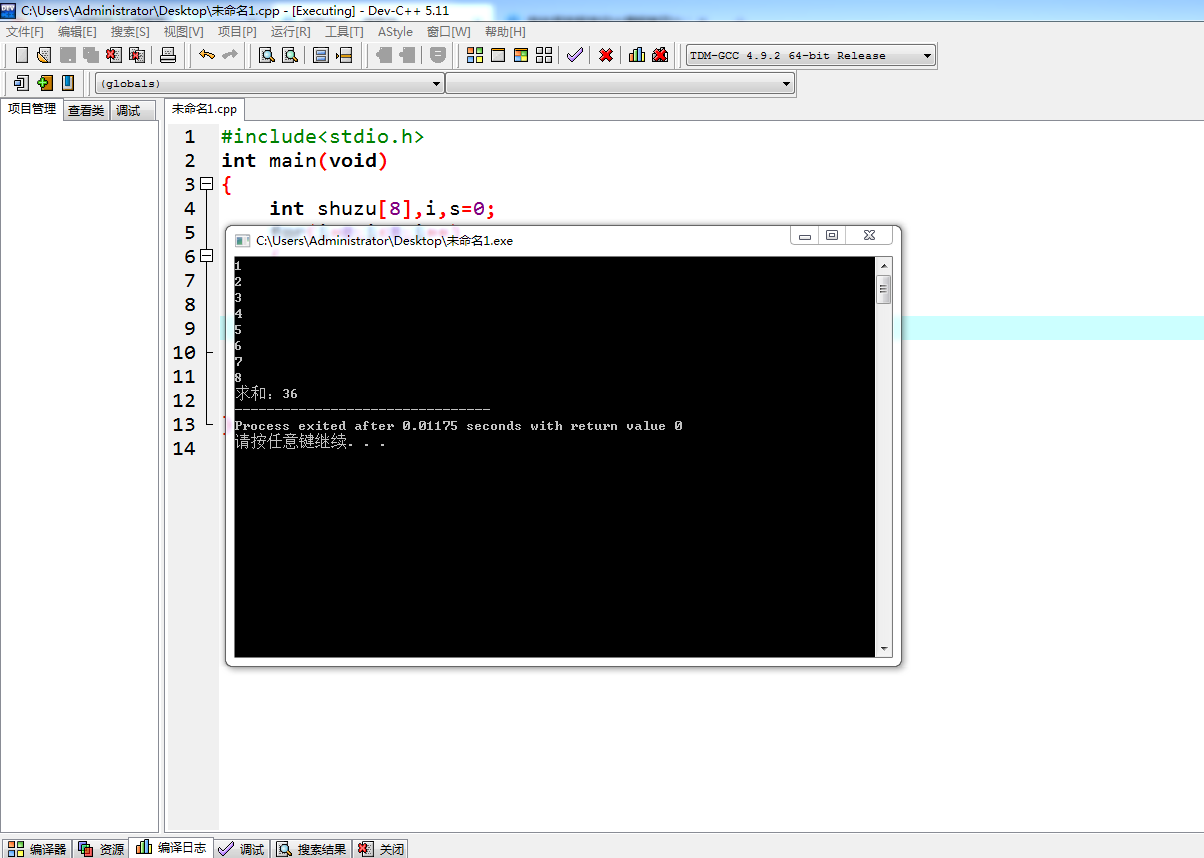The width and height of the screenshot is (1204, 858).
Task: Click the Delete profiling information icon
Action: (660, 55)
